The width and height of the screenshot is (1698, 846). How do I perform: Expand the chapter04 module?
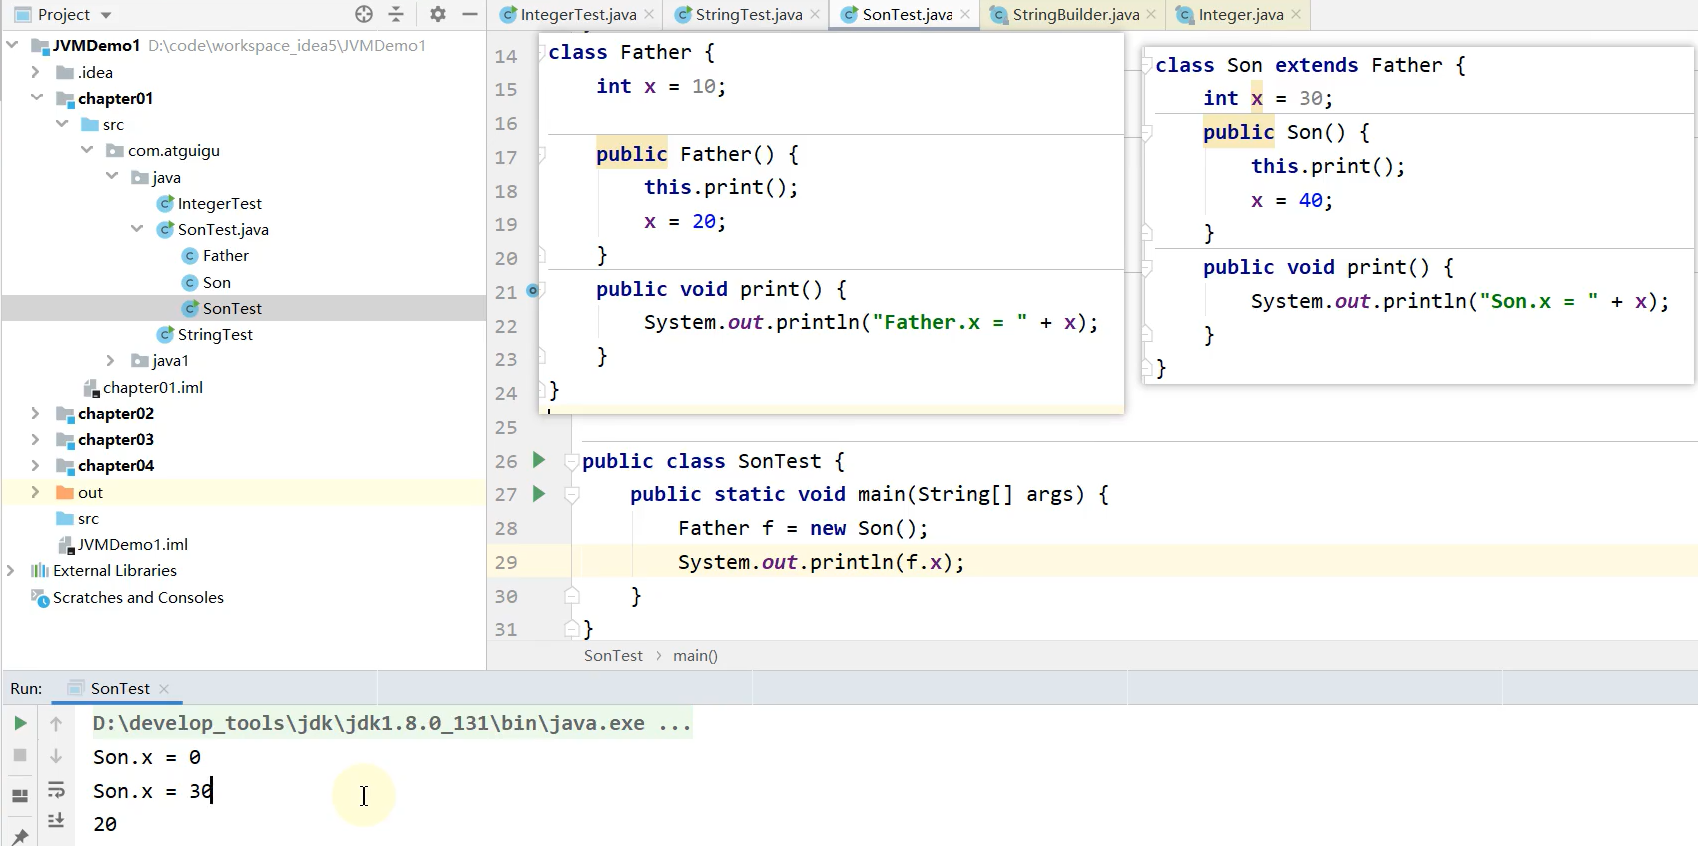click(36, 465)
